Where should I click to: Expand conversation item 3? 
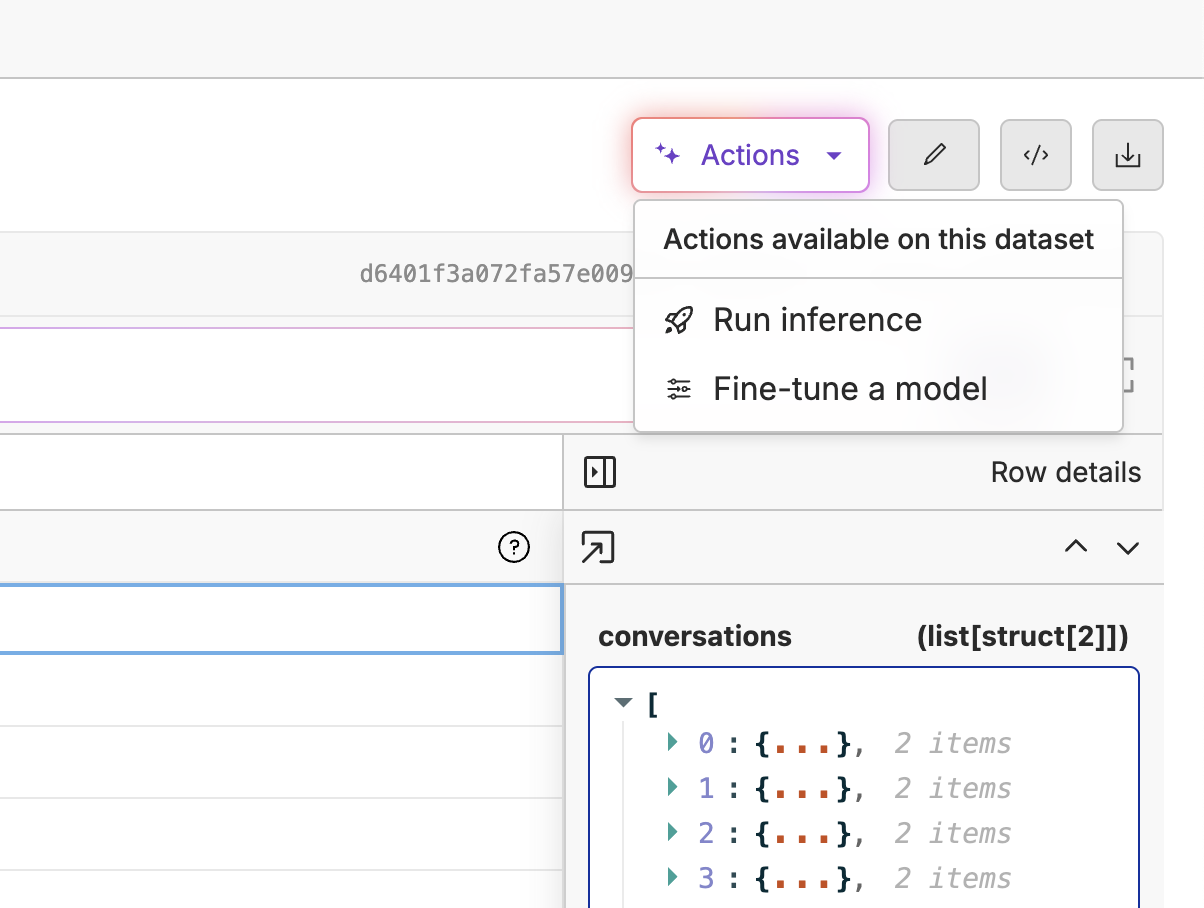pyautogui.click(x=672, y=877)
